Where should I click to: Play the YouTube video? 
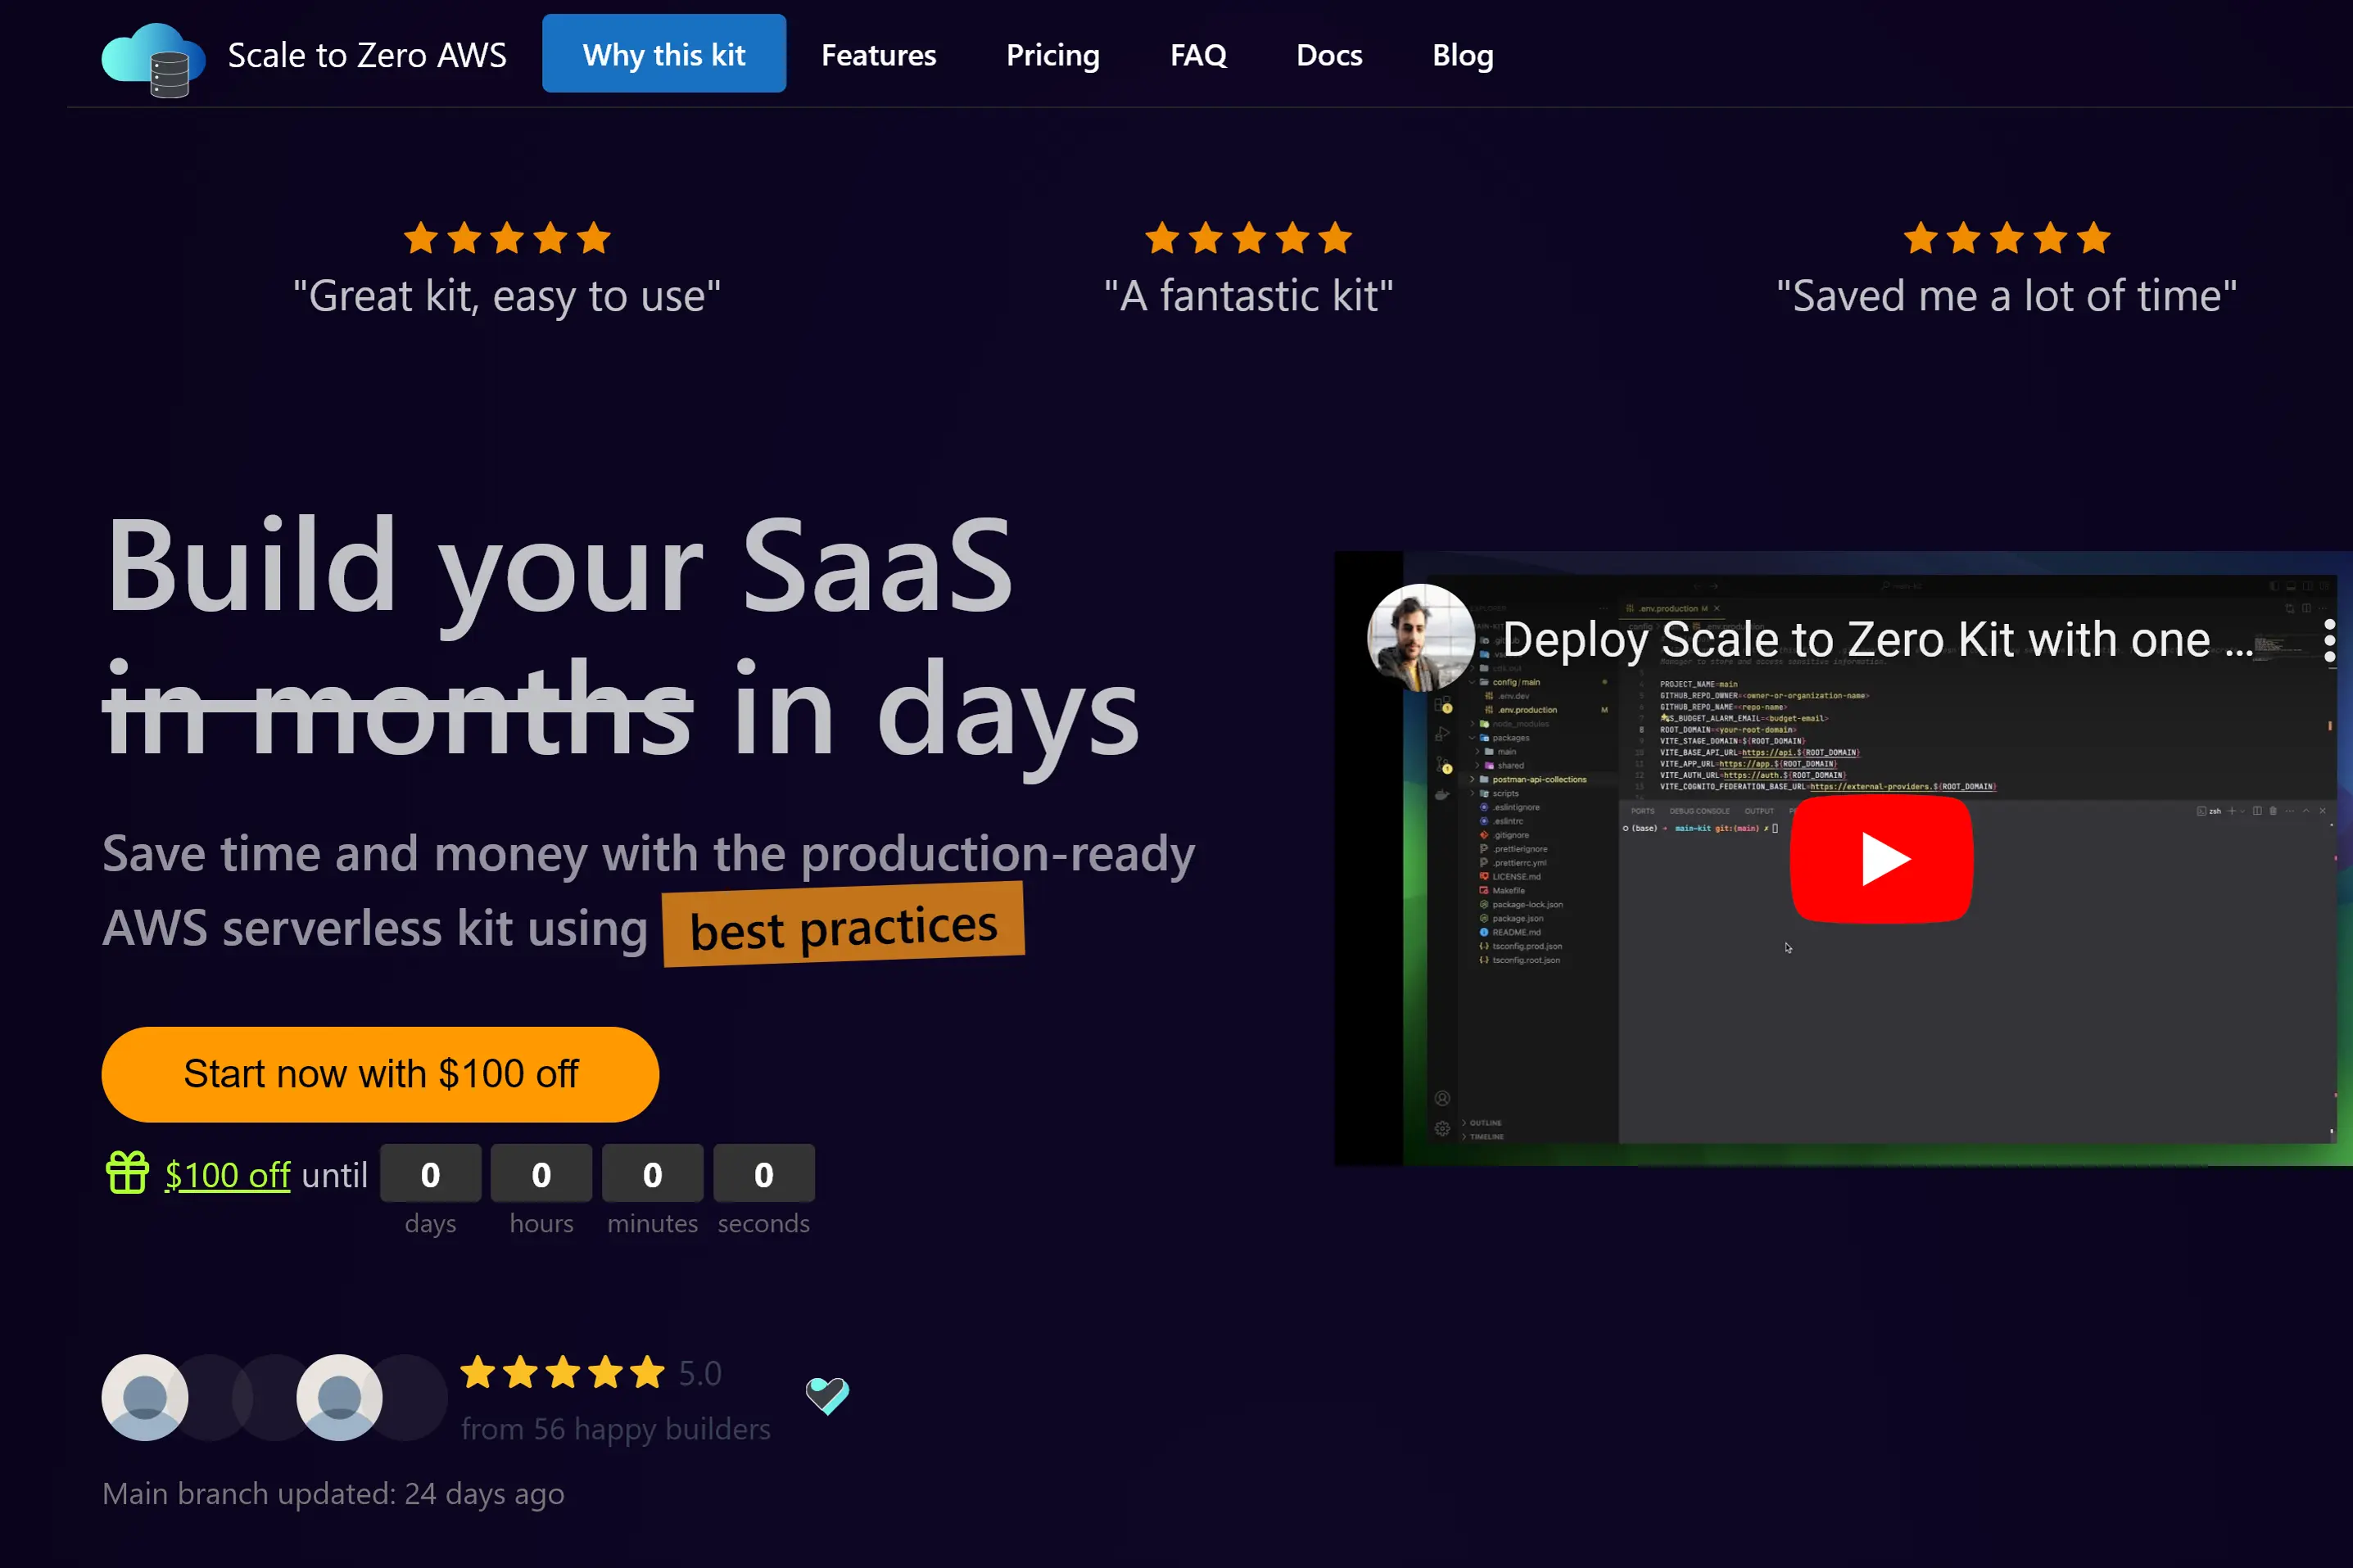1880,859
